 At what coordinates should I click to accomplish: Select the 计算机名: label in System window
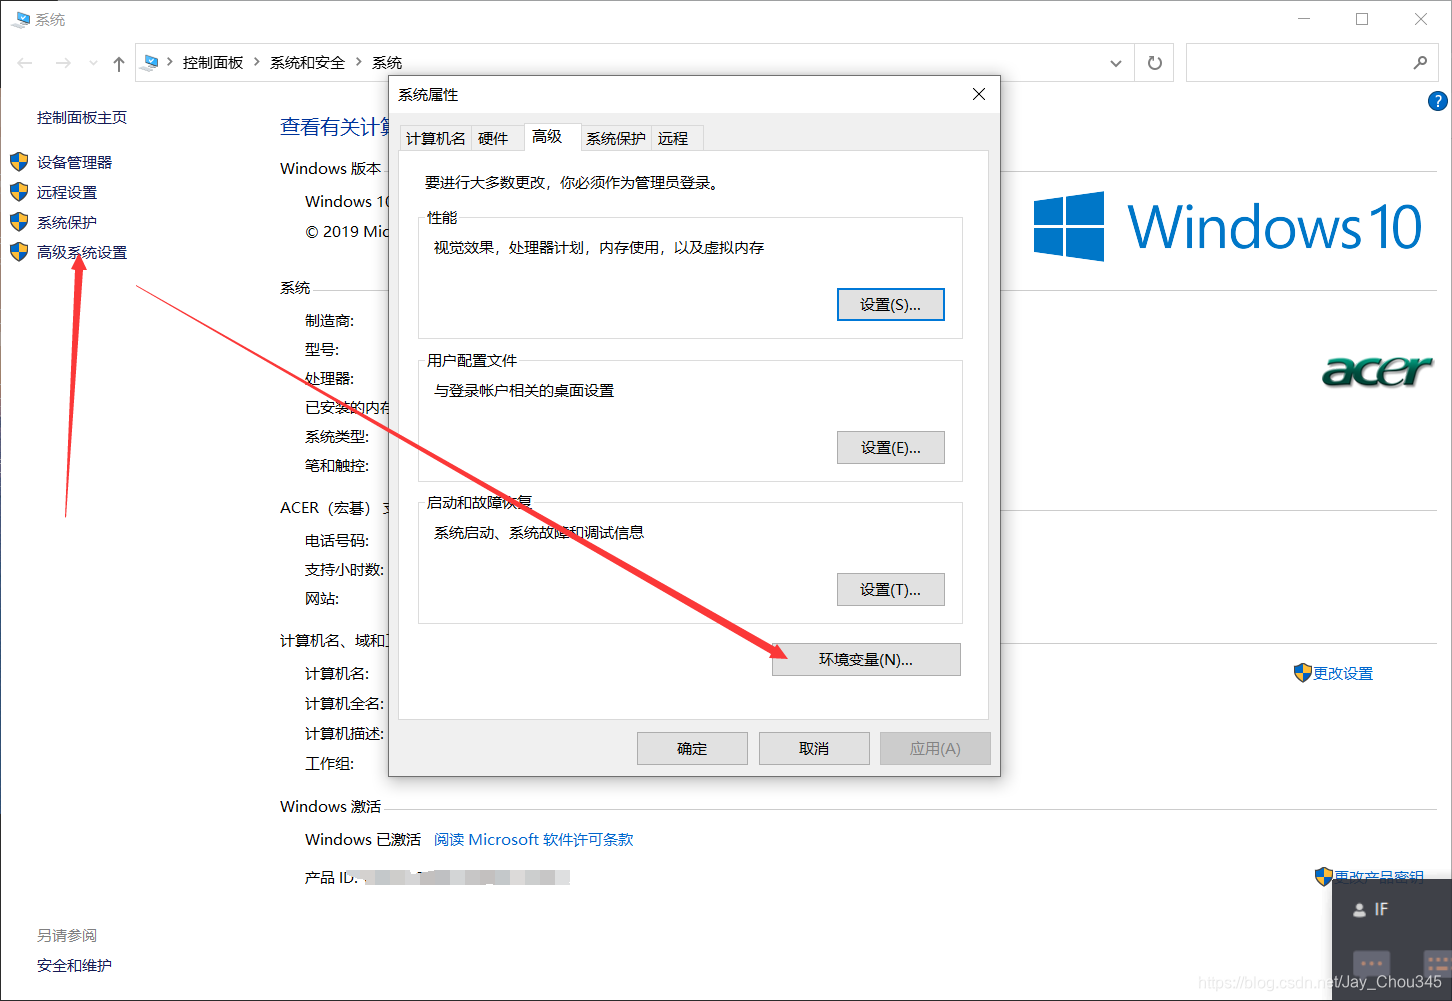point(337,673)
